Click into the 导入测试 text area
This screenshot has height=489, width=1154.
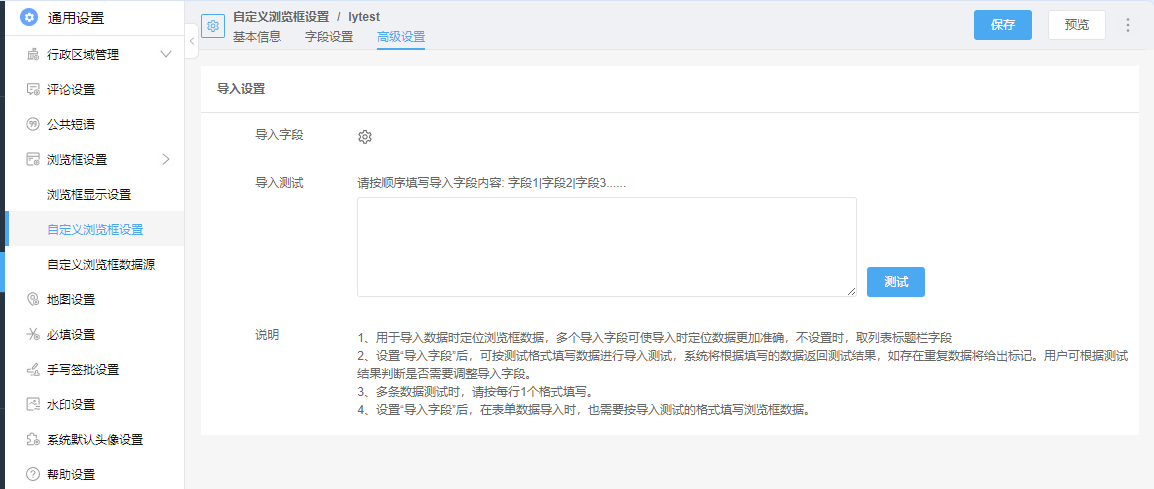click(606, 247)
